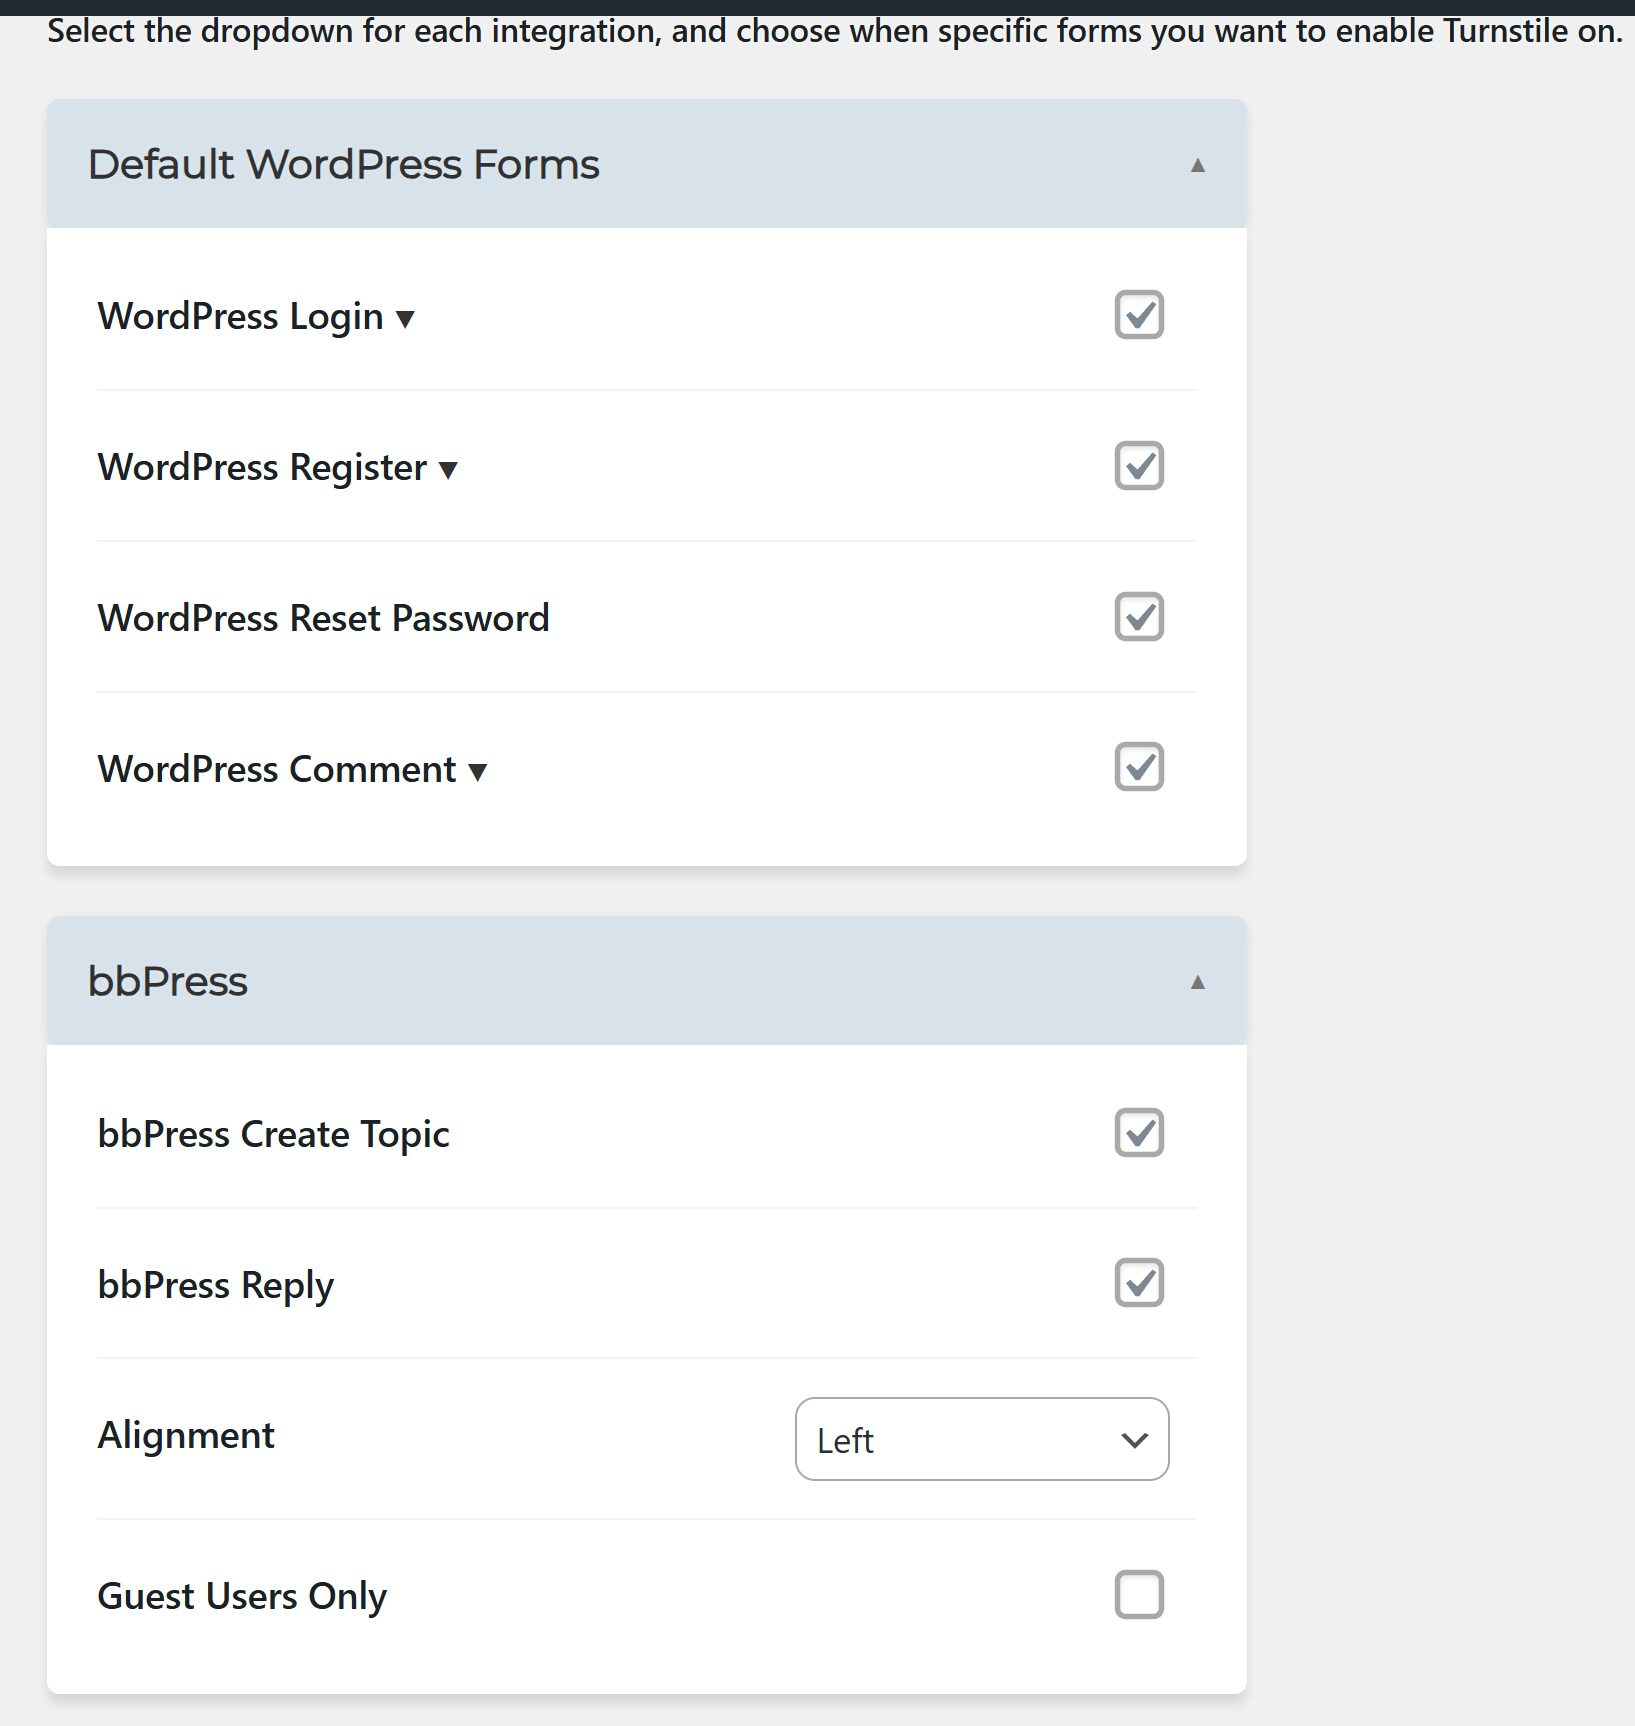The width and height of the screenshot is (1635, 1726).
Task: Toggle the bbPress Reply checkbox
Action: 1139,1283
